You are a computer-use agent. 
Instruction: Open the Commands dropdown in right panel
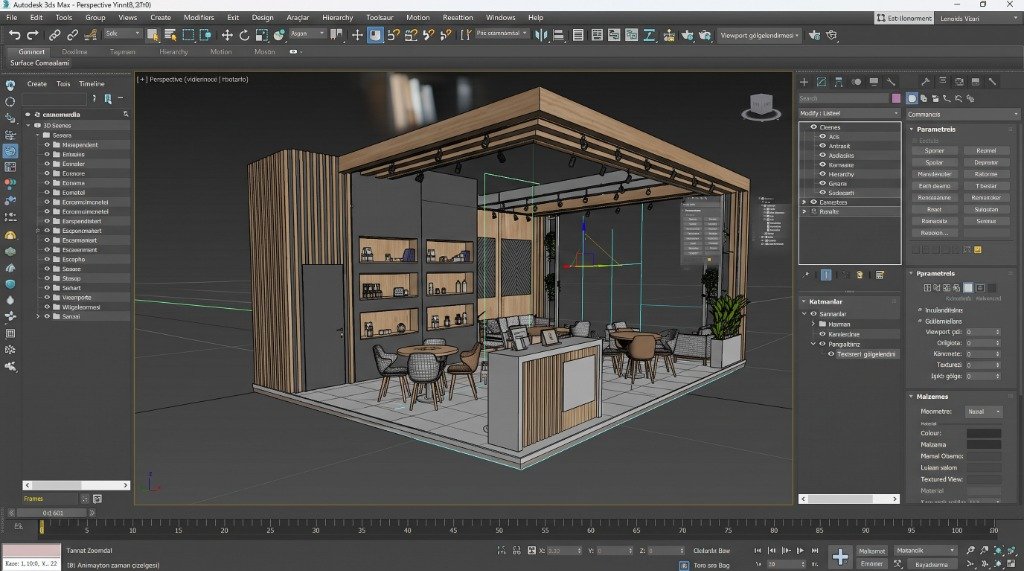point(963,114)
